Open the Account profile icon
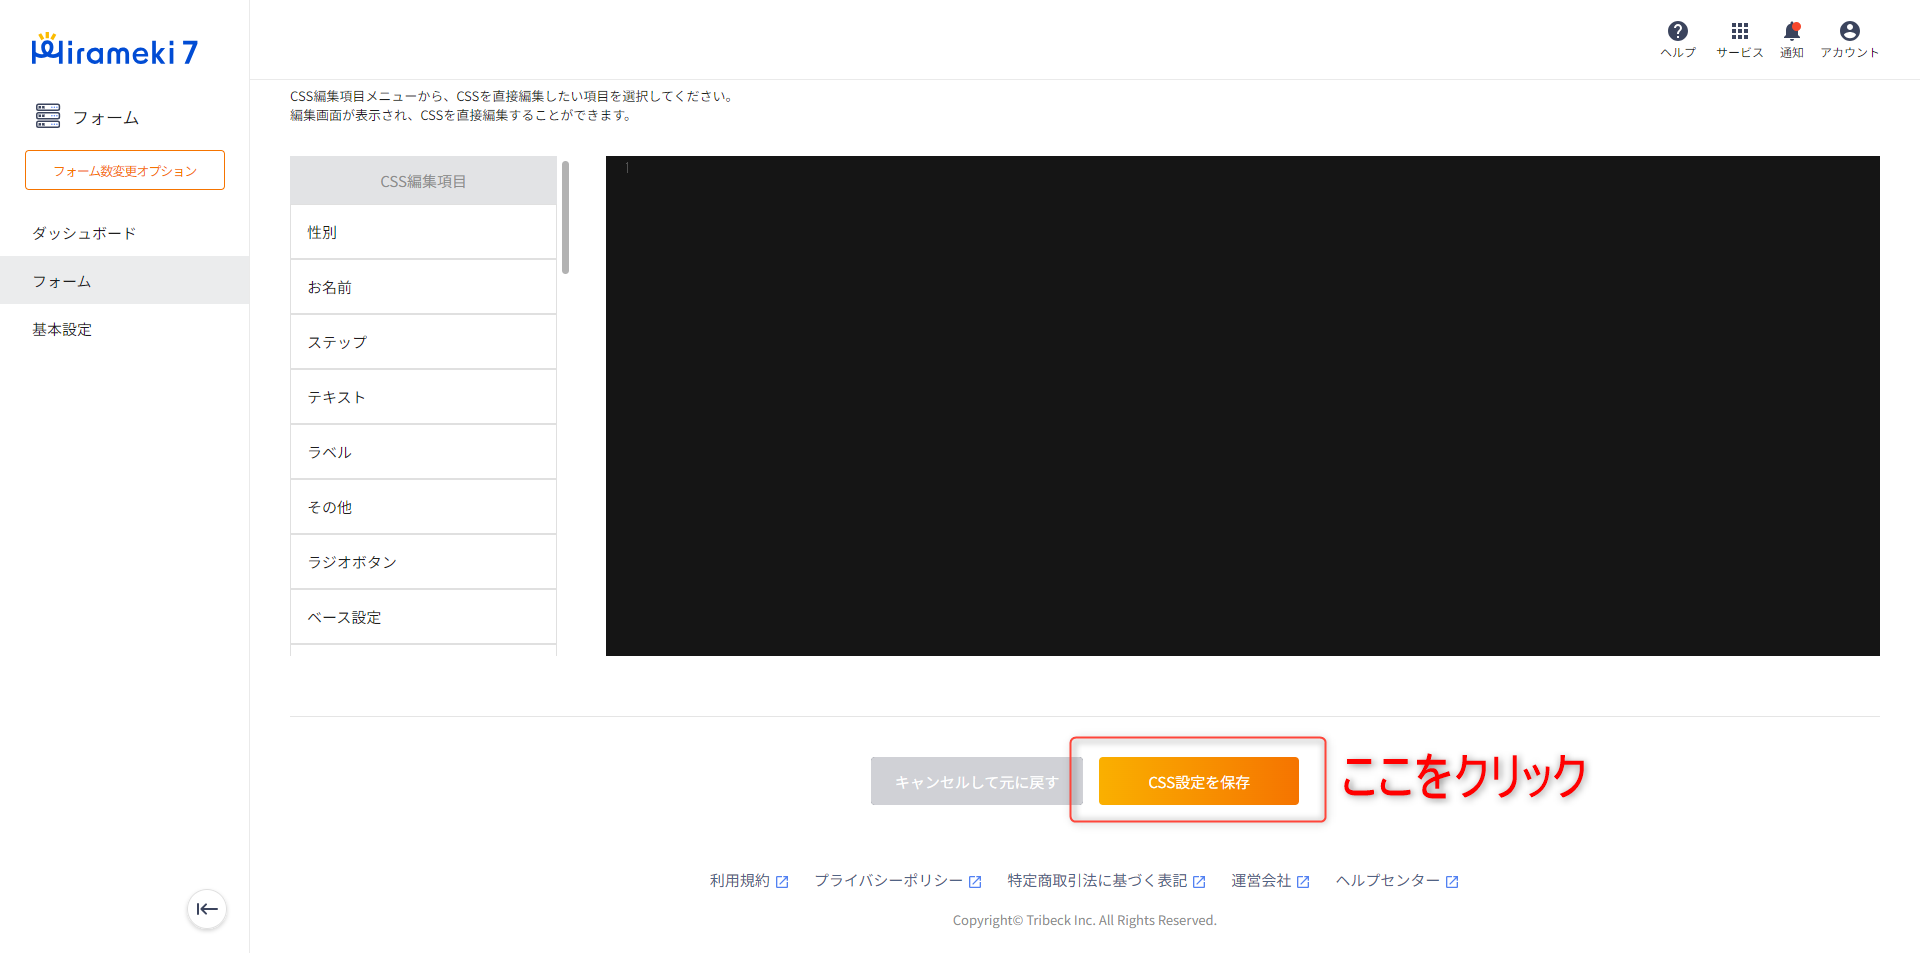Image resolution: width=1920 pixels, height=953 pixels. coord(1849,32)
